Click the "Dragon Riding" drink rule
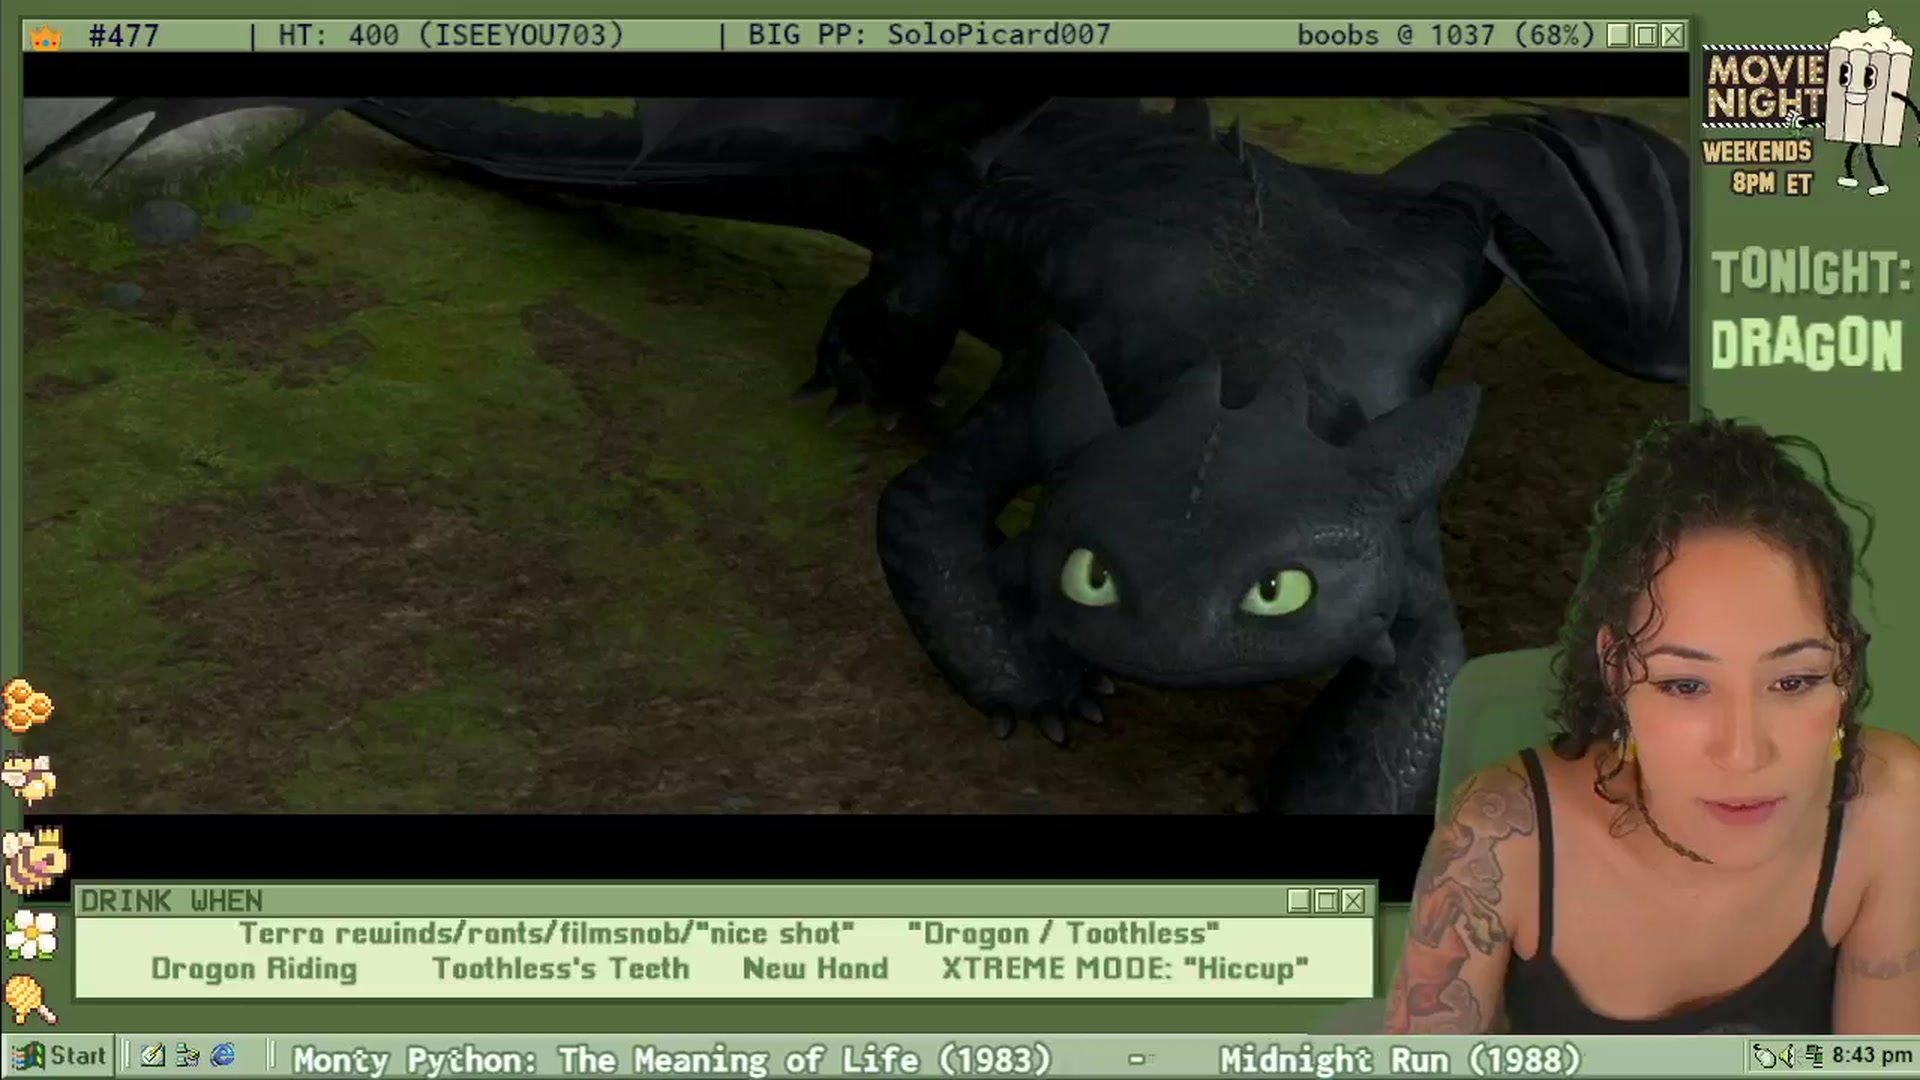The width and height of the screenshot is (1920, 1080). click(x=254, y=969)
